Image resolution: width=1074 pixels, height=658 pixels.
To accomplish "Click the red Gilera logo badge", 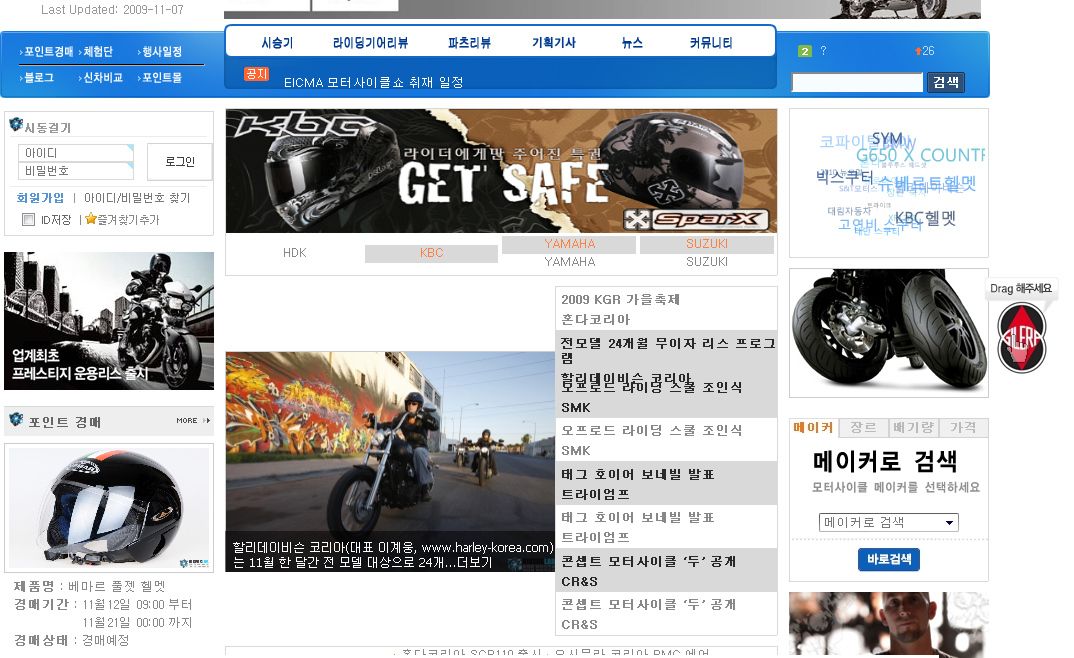I will tap(1021, 338).
